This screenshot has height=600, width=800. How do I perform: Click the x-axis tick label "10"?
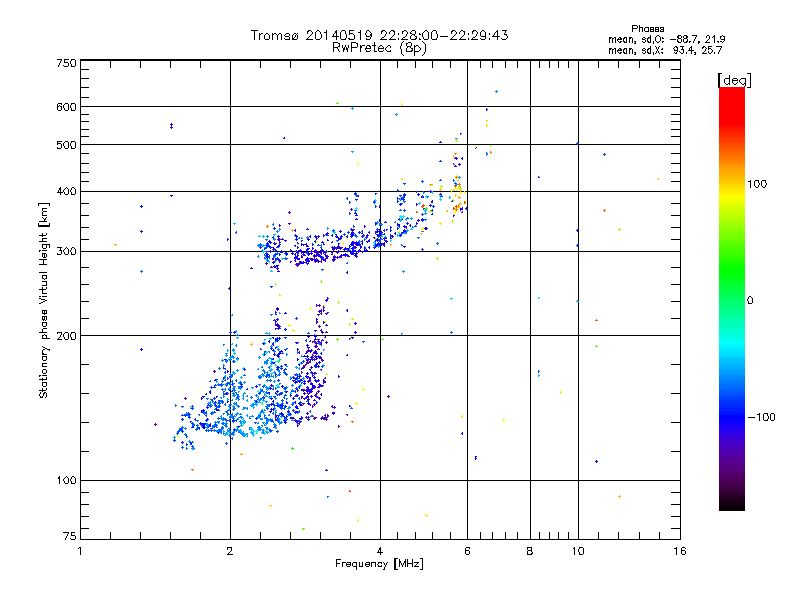pyautogui.click(x=578, y=551)
